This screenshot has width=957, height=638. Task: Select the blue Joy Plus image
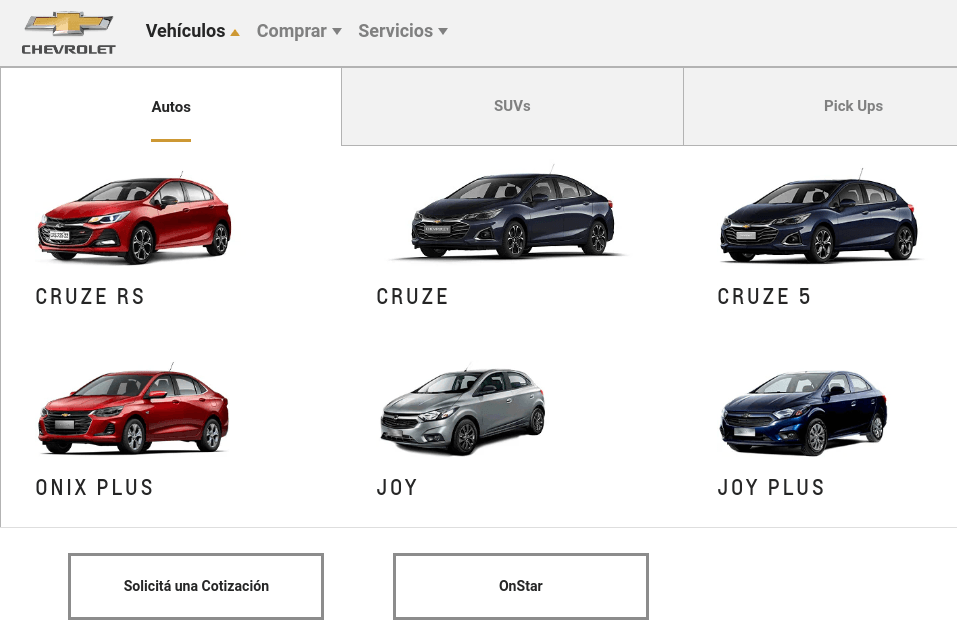803,411
